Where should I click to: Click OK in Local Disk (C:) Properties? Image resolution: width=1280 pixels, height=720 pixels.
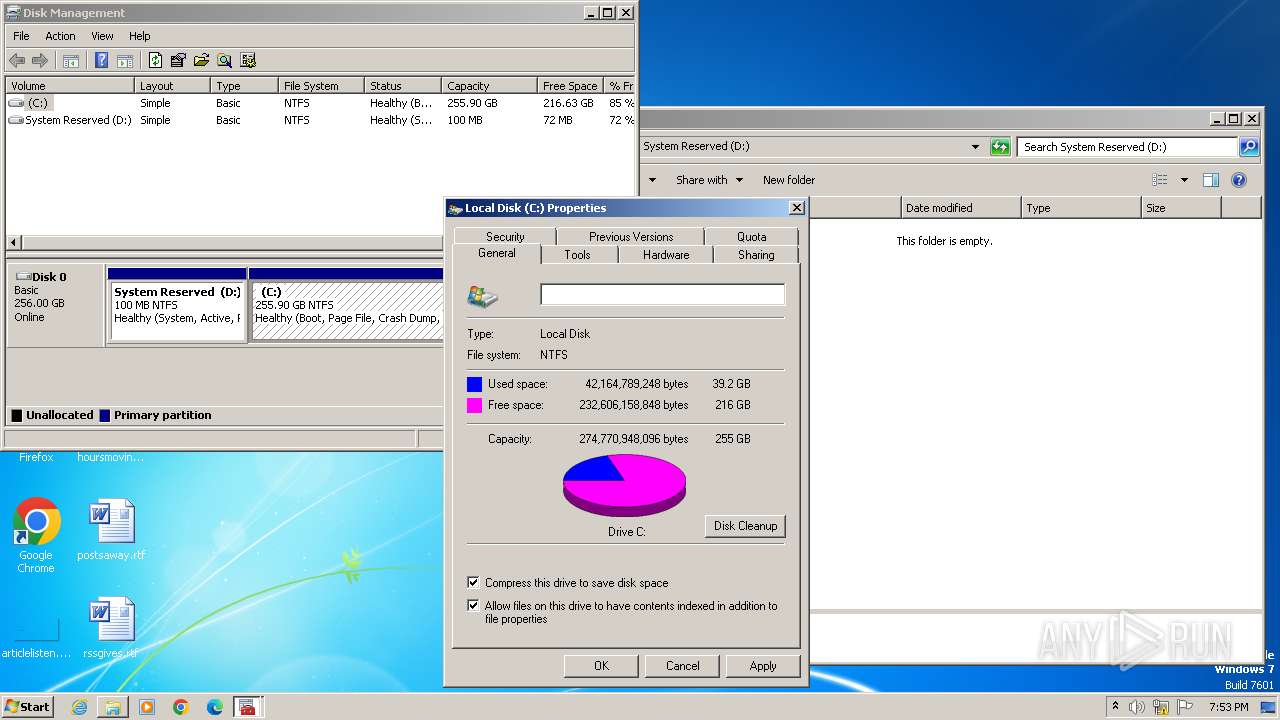click(x=601, y=666)
